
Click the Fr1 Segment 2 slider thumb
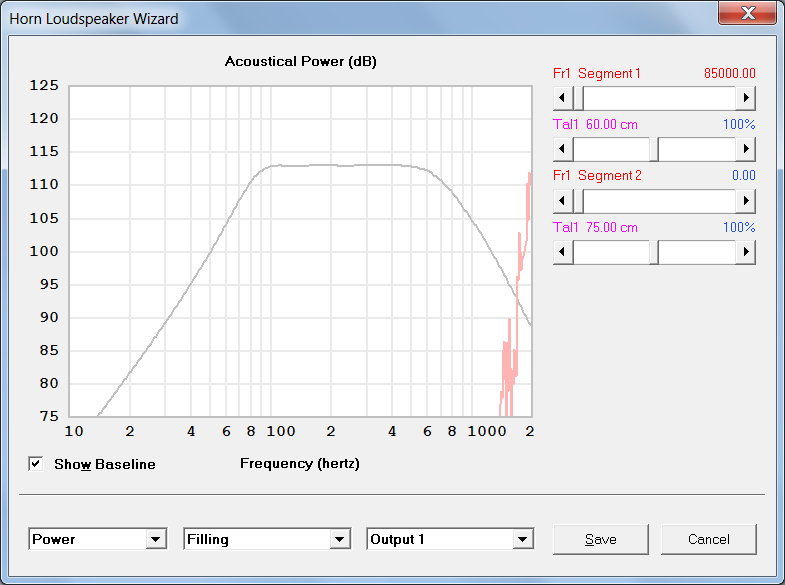578,201
